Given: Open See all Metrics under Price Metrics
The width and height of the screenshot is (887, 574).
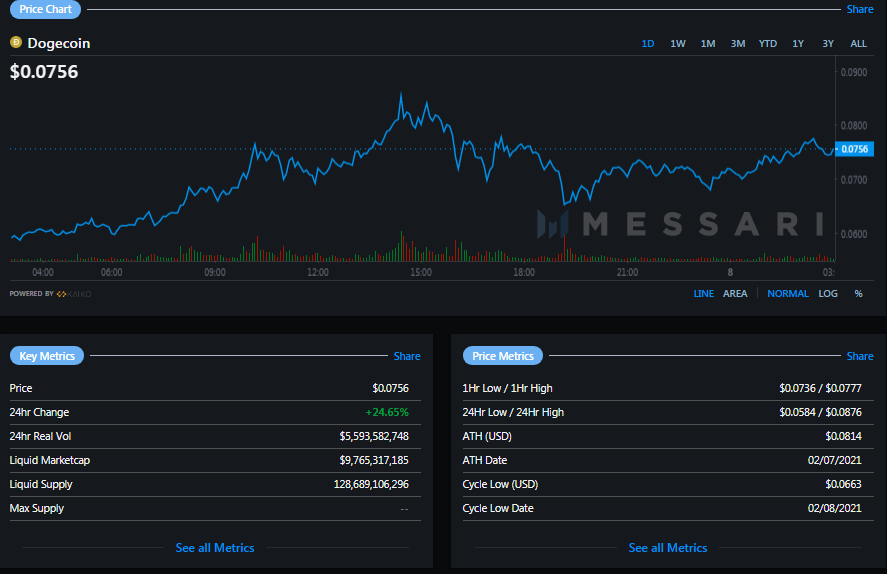Looking at the screenshot, I should tap(668, 547).
